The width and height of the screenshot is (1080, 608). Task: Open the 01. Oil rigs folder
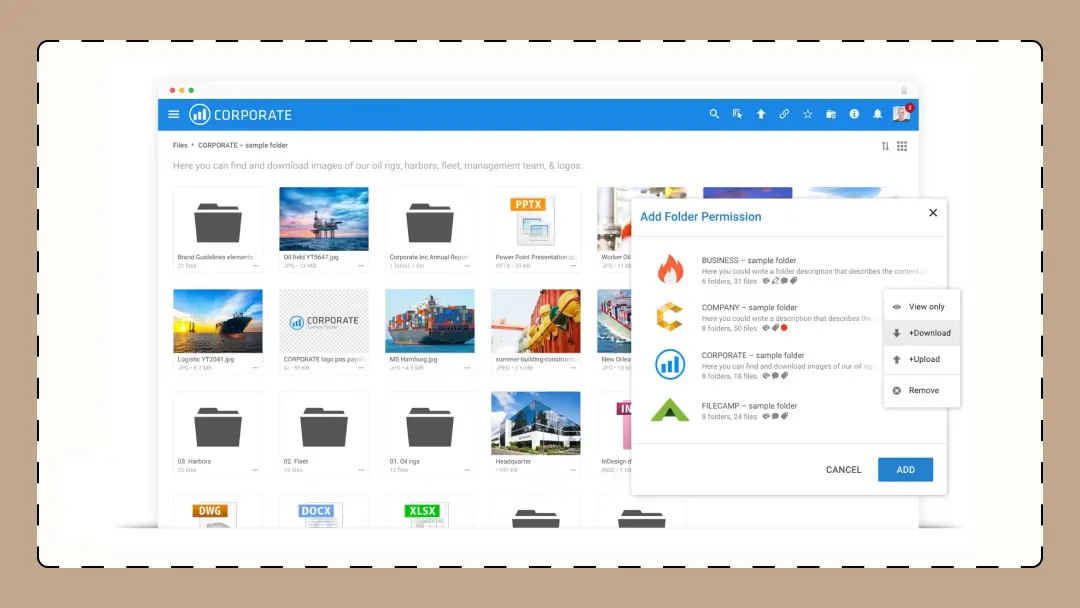tap(430, 427)
